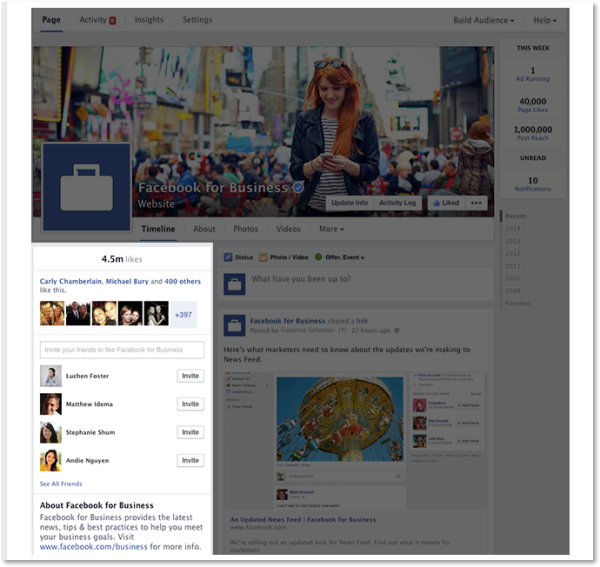Click the 400 others link

[183, 281]
